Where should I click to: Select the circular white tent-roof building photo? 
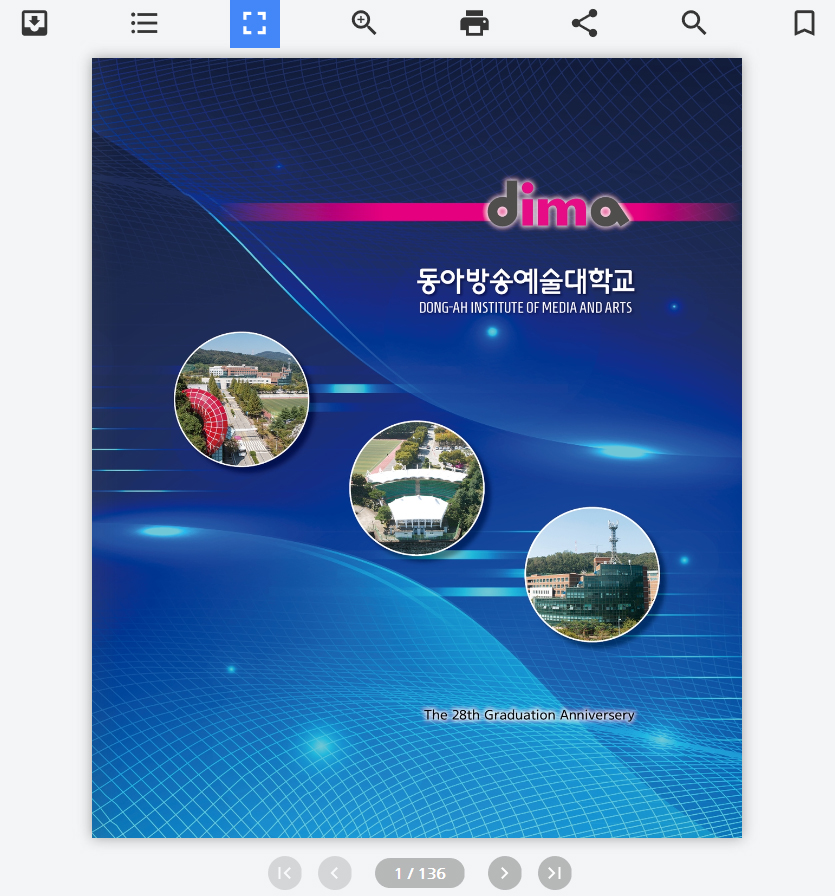(417, 488)
